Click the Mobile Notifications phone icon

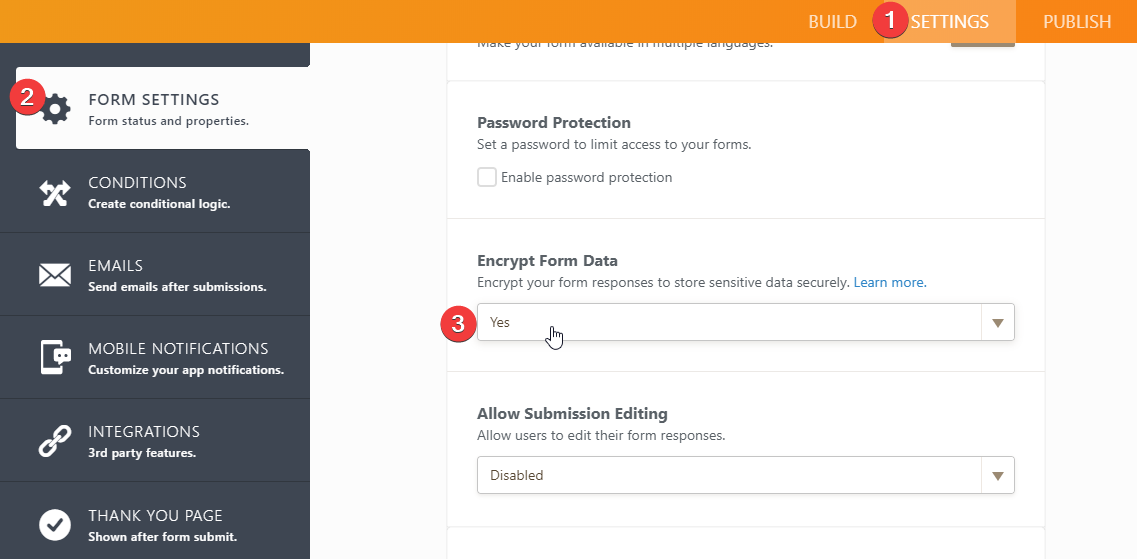[x=54, y=358]
